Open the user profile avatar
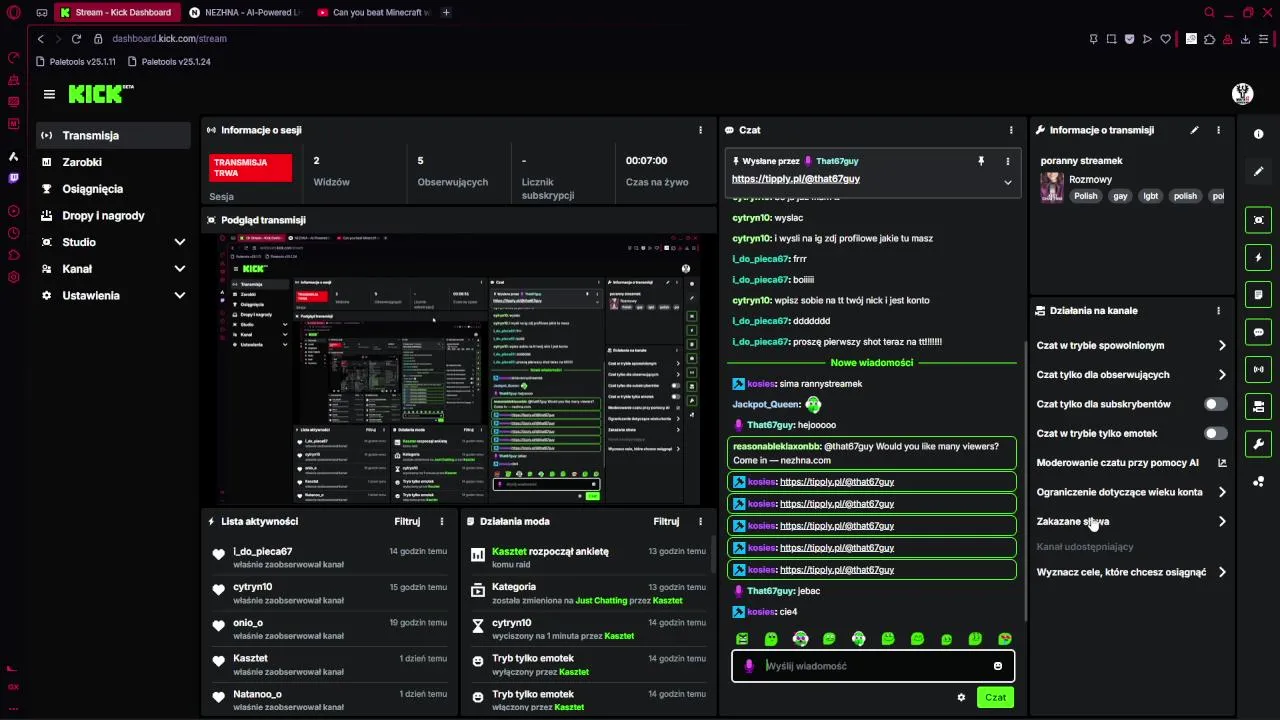Viewport: 1280px width, 720px height. coord(1242,94)
